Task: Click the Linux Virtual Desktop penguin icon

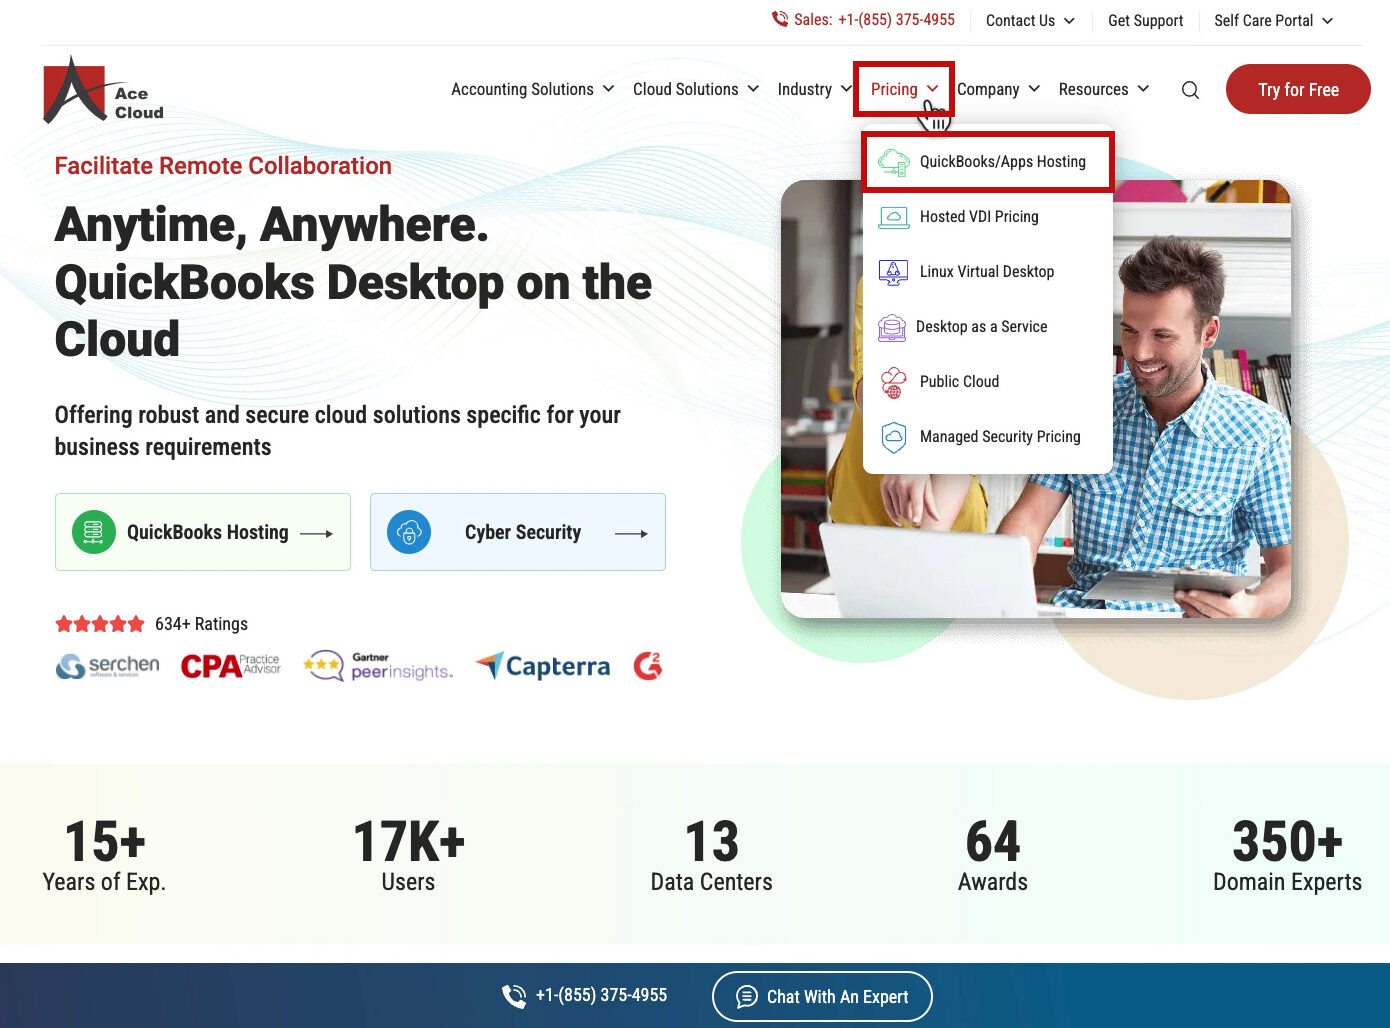Action: pos(892,271)
